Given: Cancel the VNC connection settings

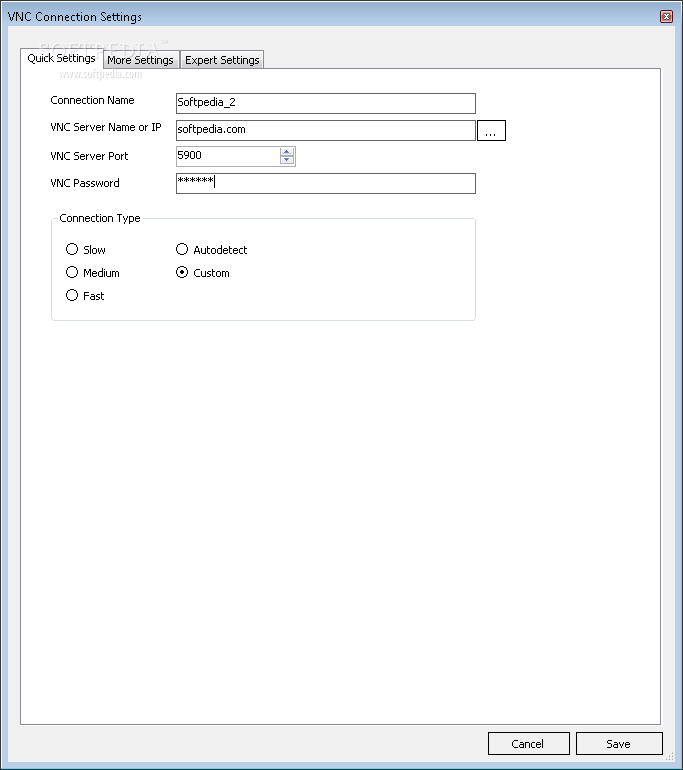Looking at the screenshot, I should (528, 743).
